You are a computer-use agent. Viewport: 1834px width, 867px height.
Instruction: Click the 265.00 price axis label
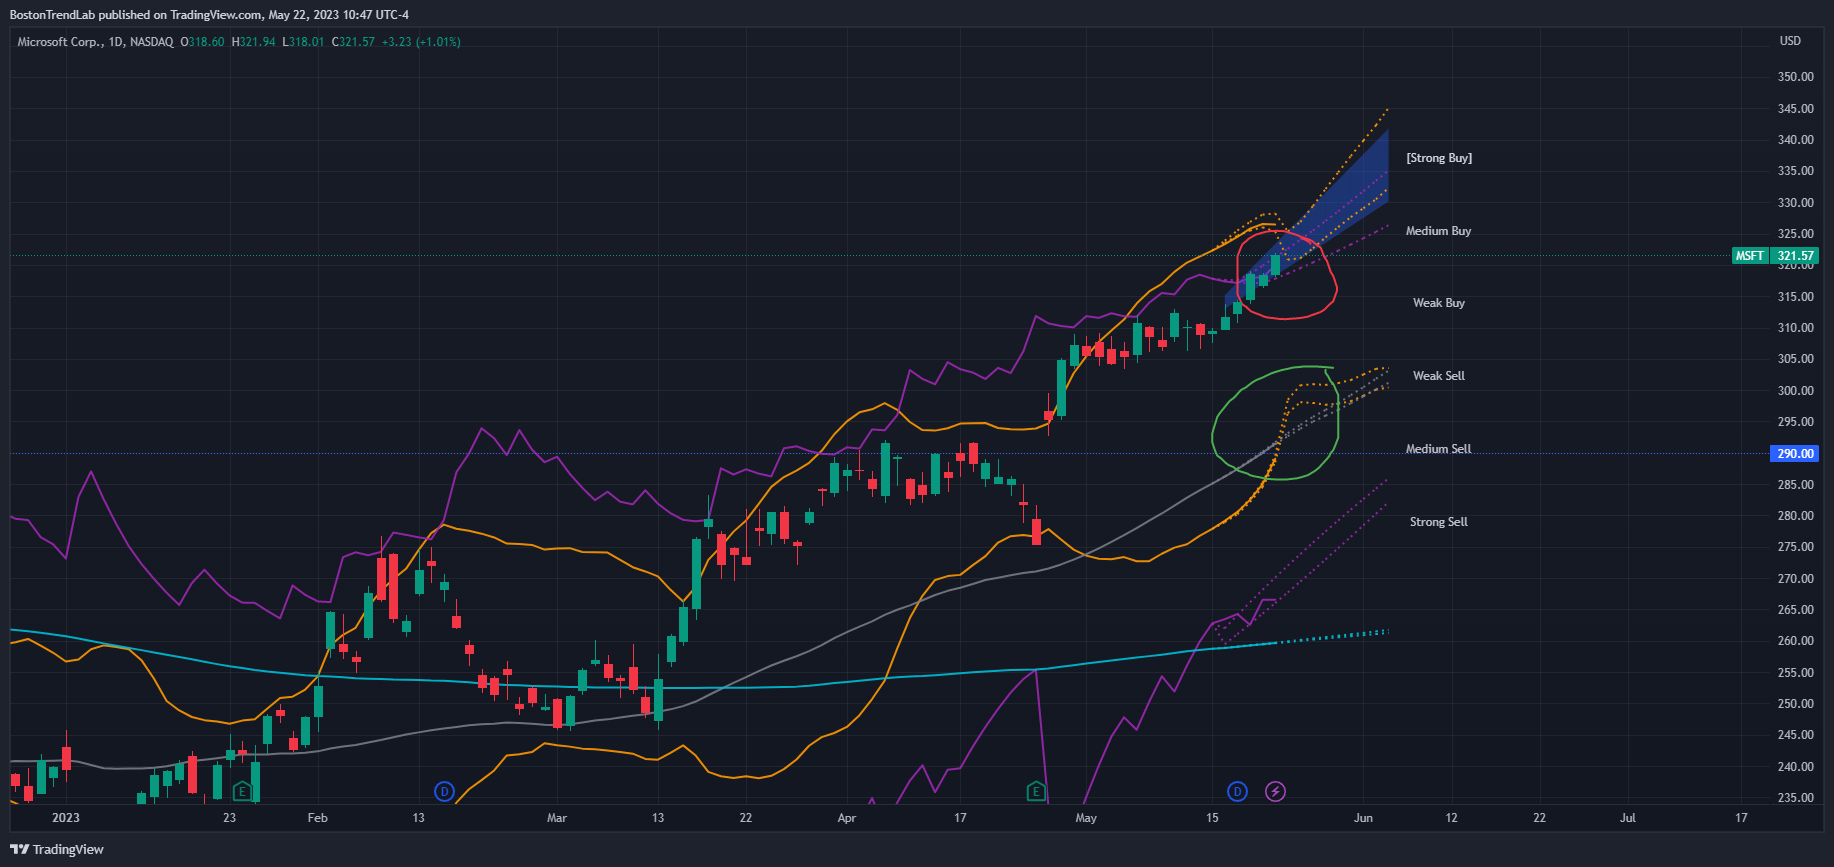tap(1795, 610)
